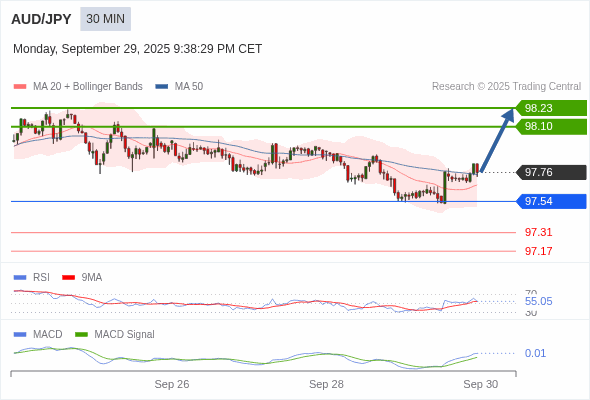This screenshot has width=590, height=400.
Task: Click the Sep 26 date axis label
Action: 172,384
